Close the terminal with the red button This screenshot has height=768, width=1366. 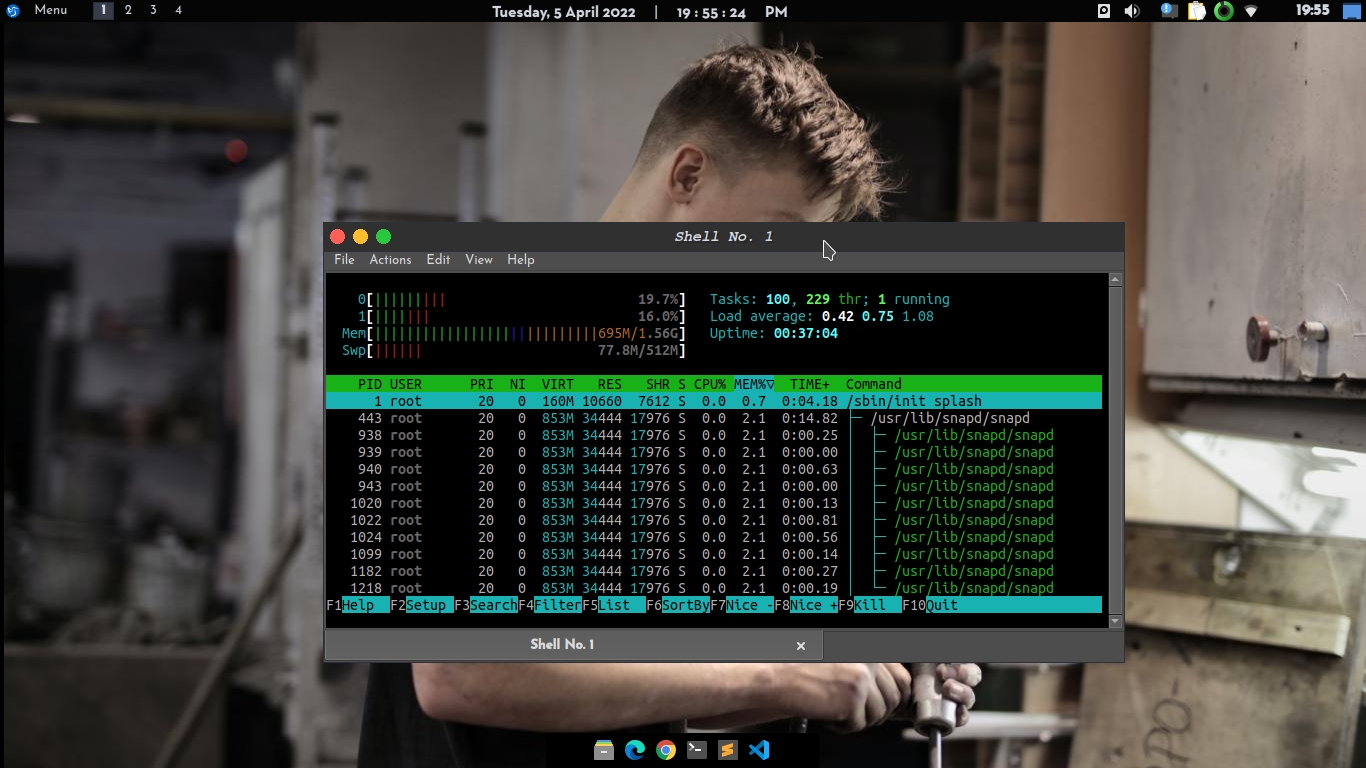point(338,237)
